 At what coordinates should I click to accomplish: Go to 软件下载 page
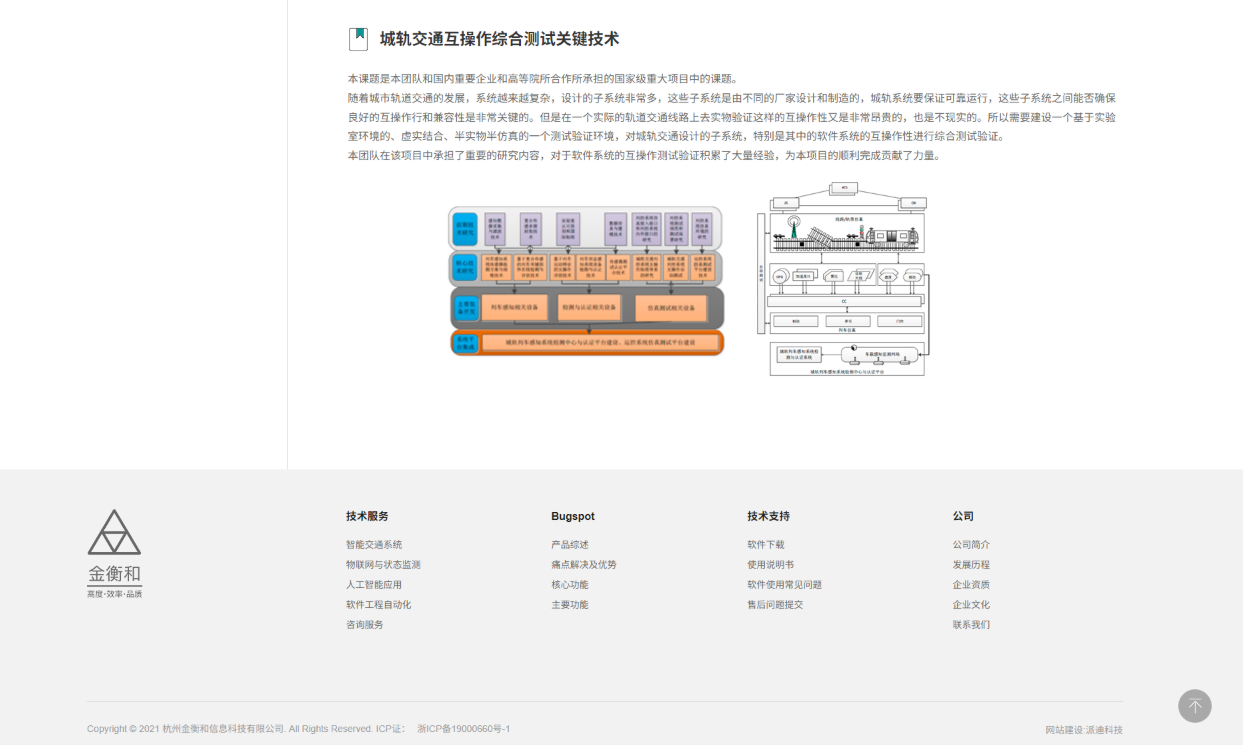766,545
